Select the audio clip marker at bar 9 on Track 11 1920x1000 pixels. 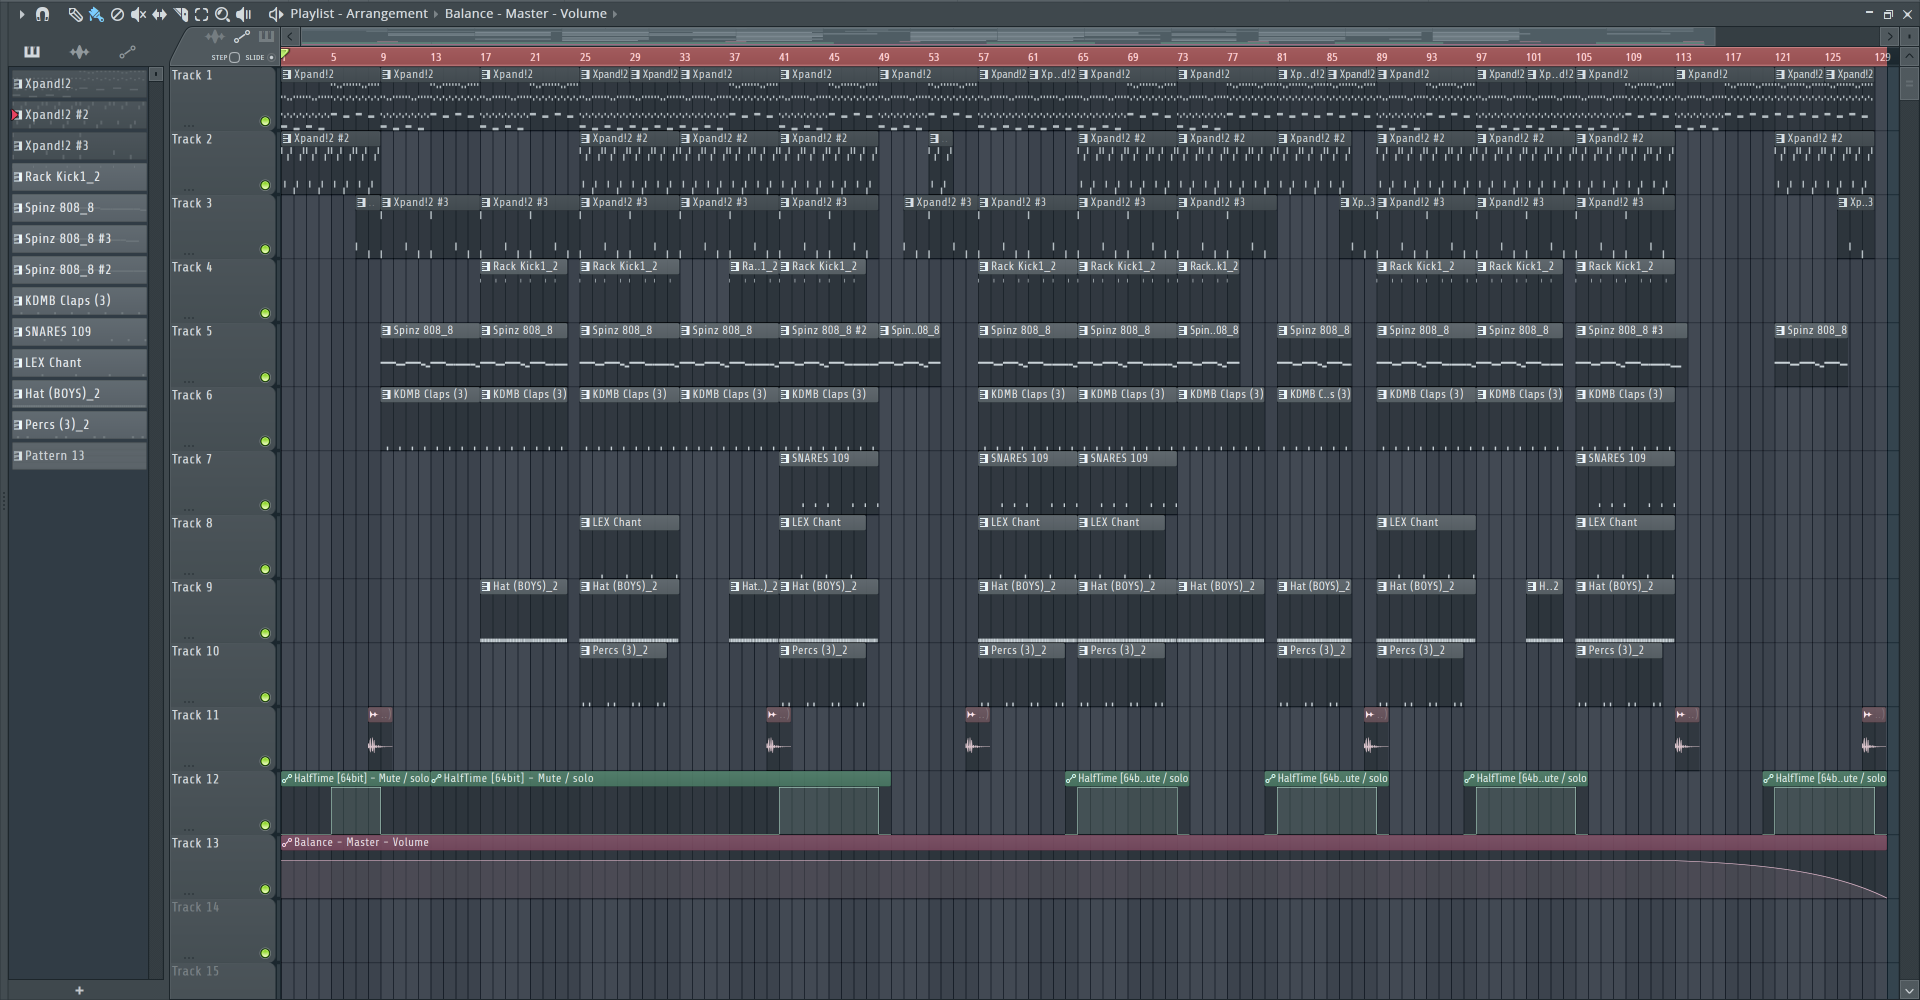[380, 714]
